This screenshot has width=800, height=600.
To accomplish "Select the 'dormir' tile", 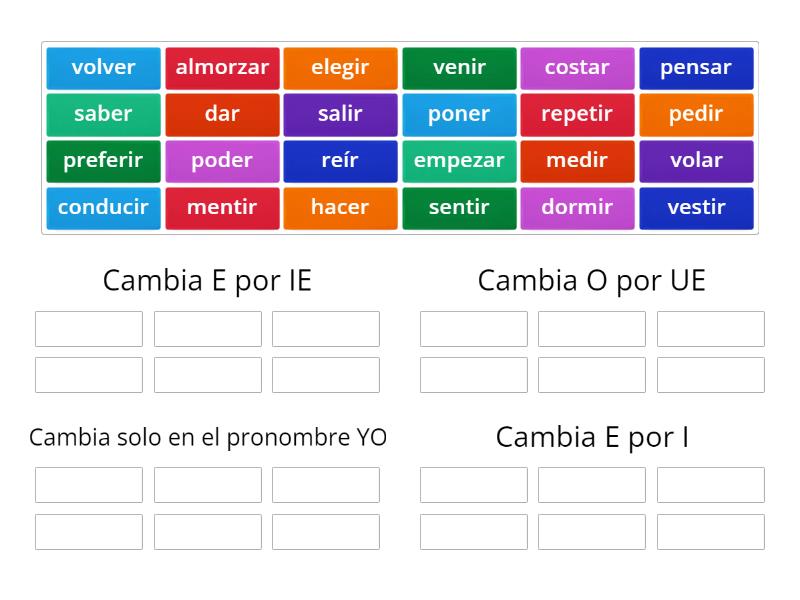I will (x=578, y=208).
